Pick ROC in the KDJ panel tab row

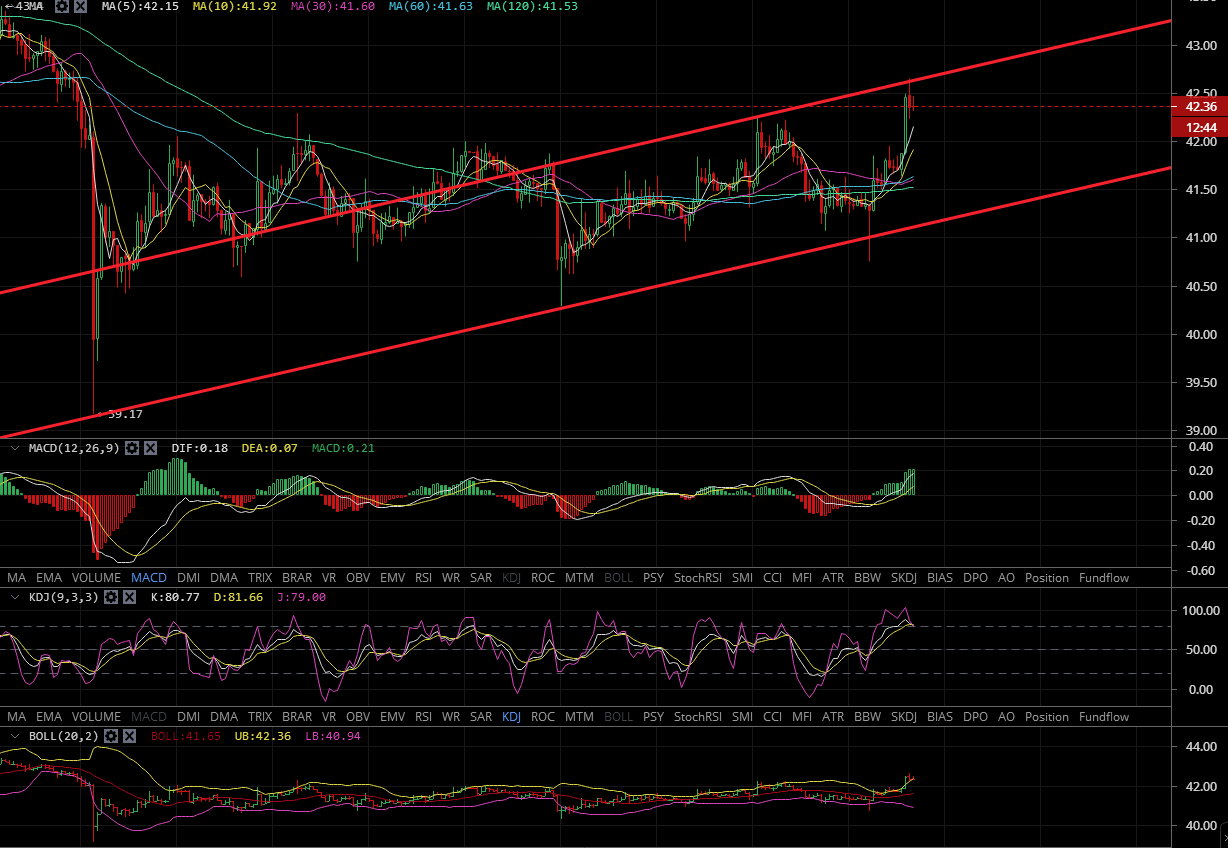click(543, 717)
